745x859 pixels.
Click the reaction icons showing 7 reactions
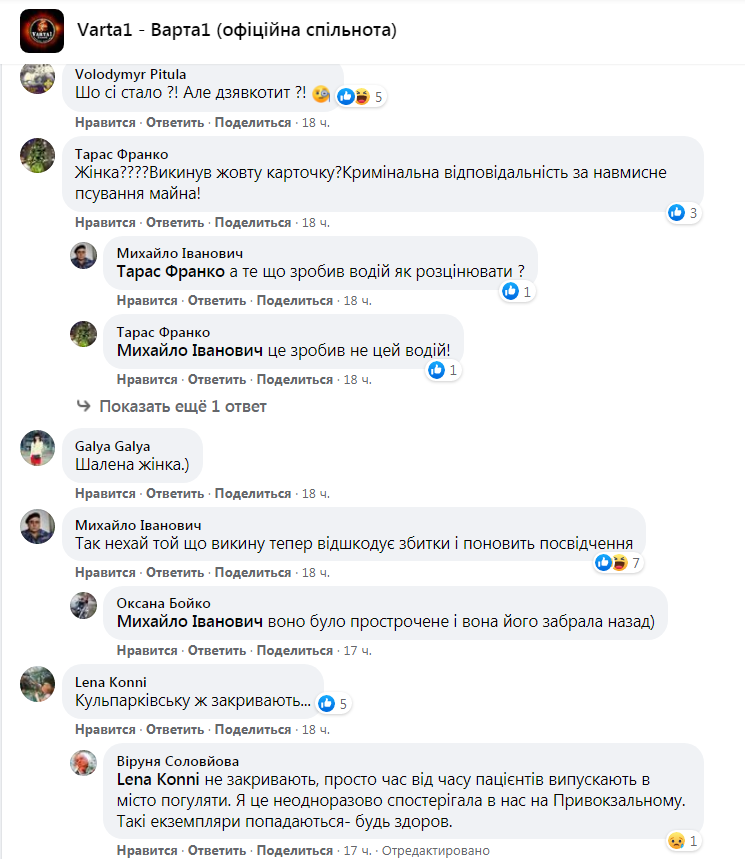[611, 562]
